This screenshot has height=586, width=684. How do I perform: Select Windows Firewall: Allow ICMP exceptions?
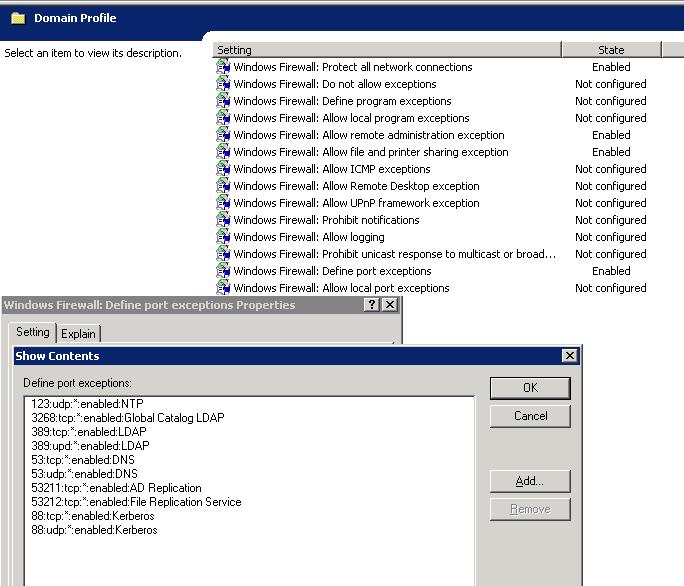point(332,169)
